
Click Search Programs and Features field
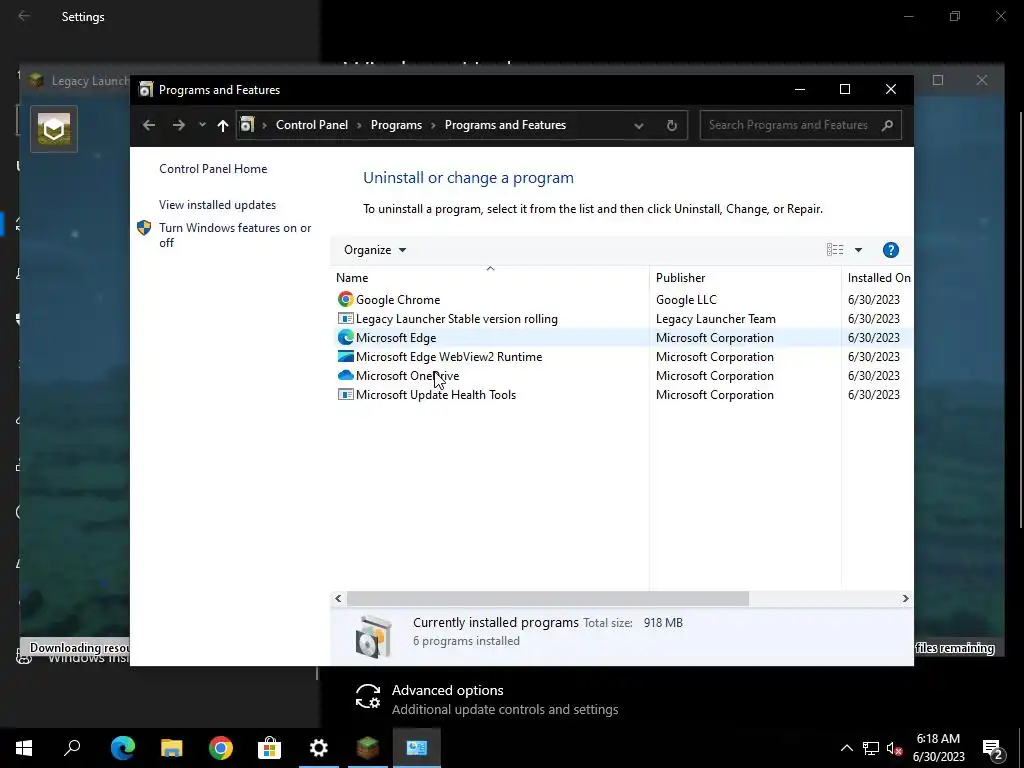(x=800, y=125)
